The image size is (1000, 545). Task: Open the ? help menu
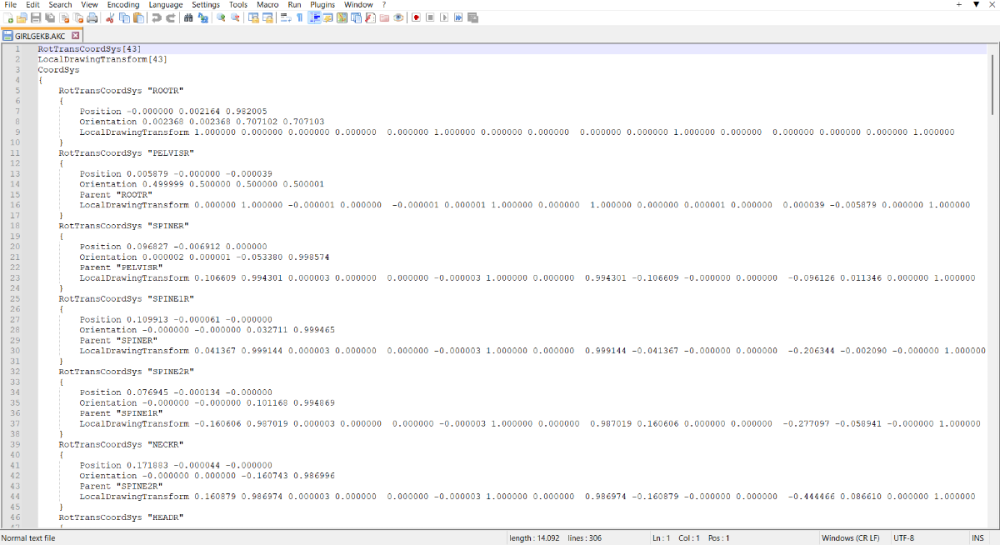coord(384,4)
